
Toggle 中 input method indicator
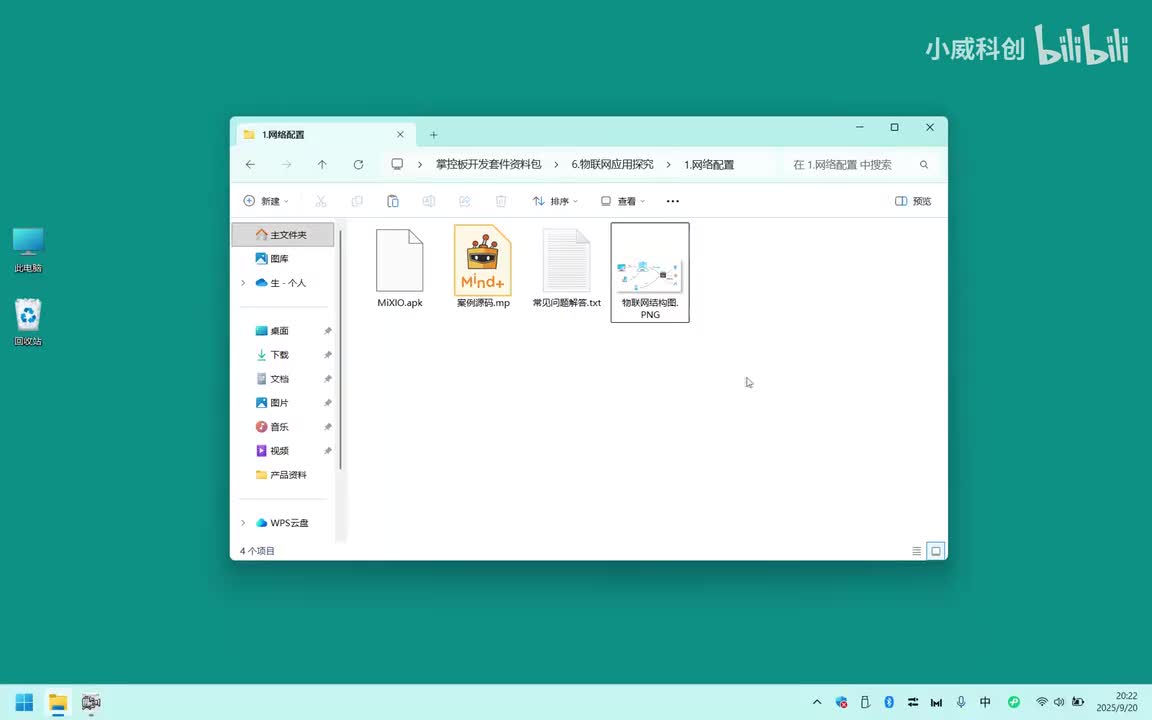(985, 702)
